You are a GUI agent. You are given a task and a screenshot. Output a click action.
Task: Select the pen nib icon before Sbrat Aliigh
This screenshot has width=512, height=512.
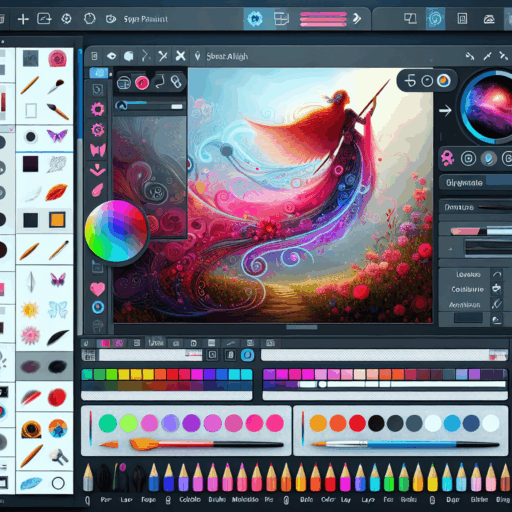tap(197, 56)
